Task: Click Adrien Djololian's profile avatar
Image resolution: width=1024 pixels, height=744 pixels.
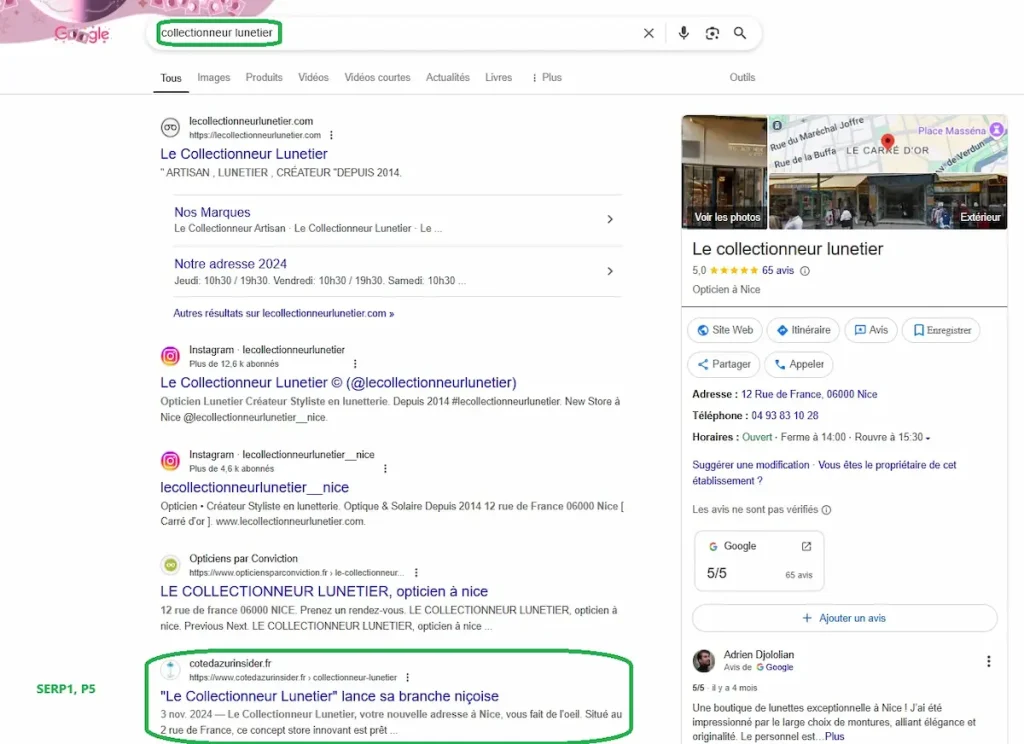Action: 703,661
